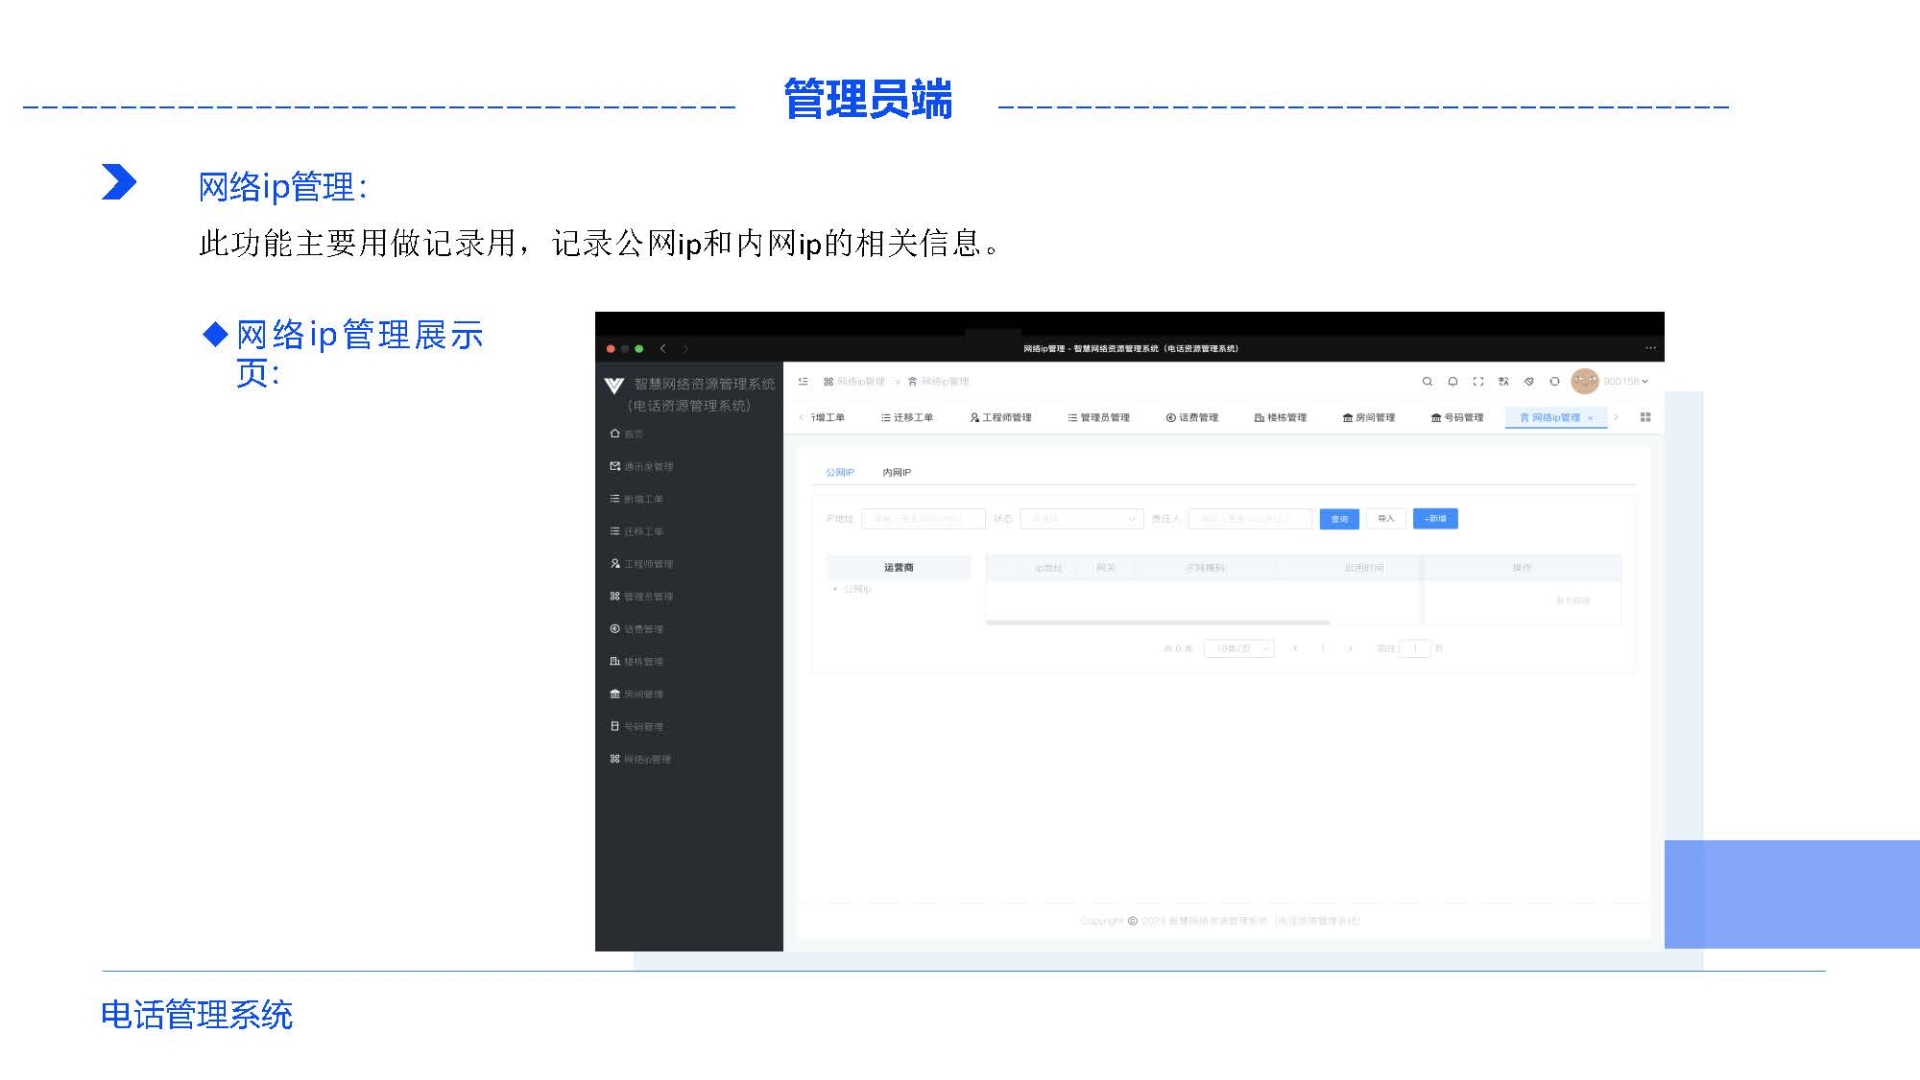Click the +新增 add button
1920x1080 pixels.
point(1435,518)
